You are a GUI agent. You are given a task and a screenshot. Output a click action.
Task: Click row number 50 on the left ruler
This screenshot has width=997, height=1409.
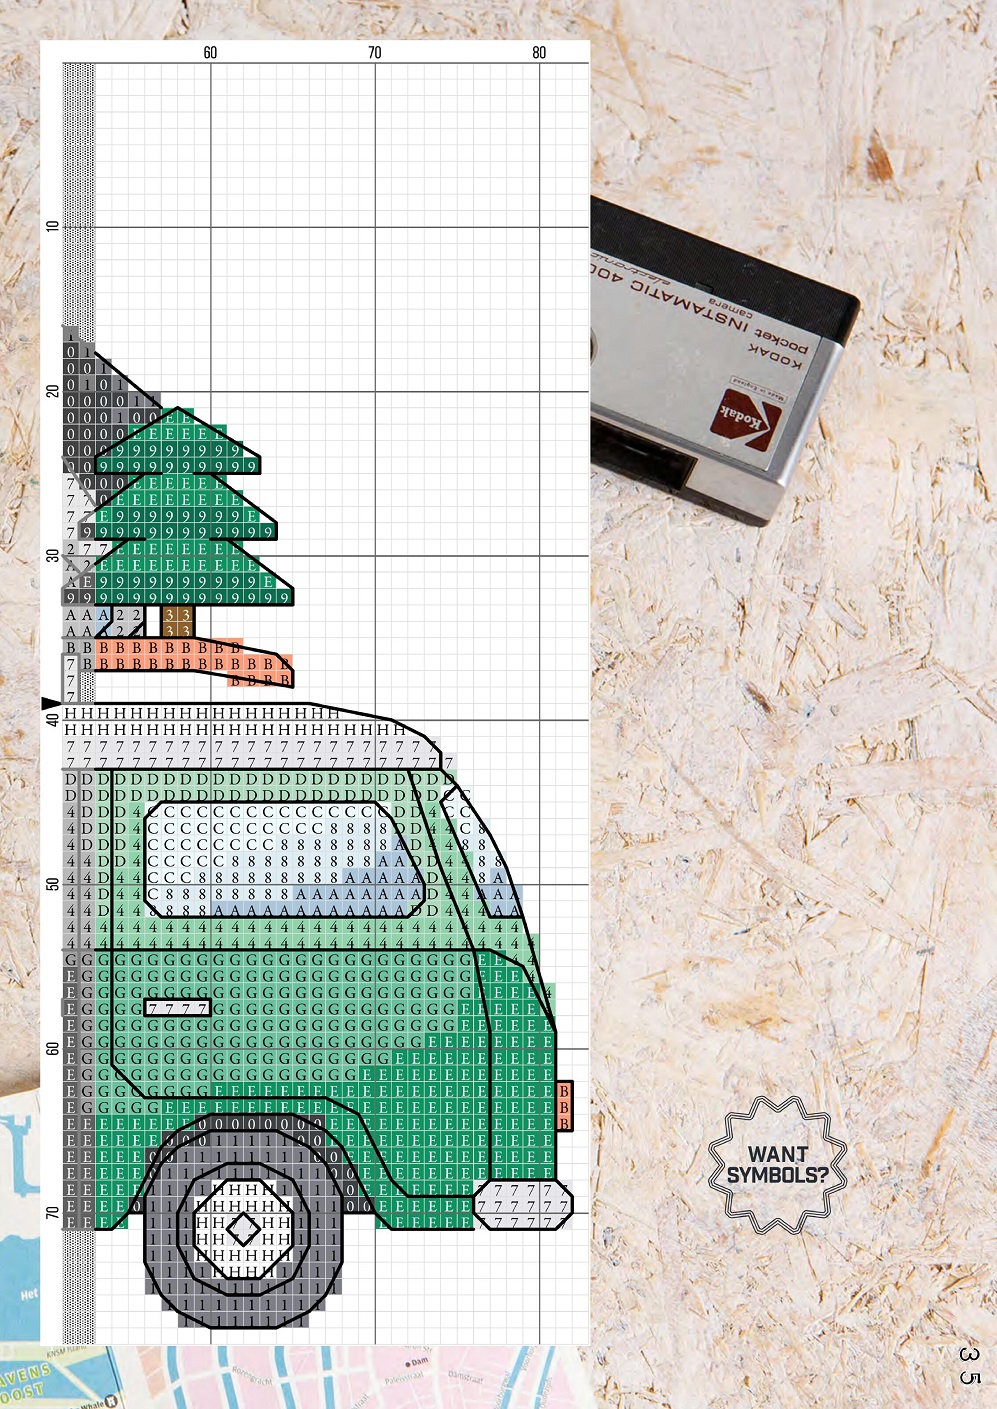pyautogui.click(x=53, y=884)
